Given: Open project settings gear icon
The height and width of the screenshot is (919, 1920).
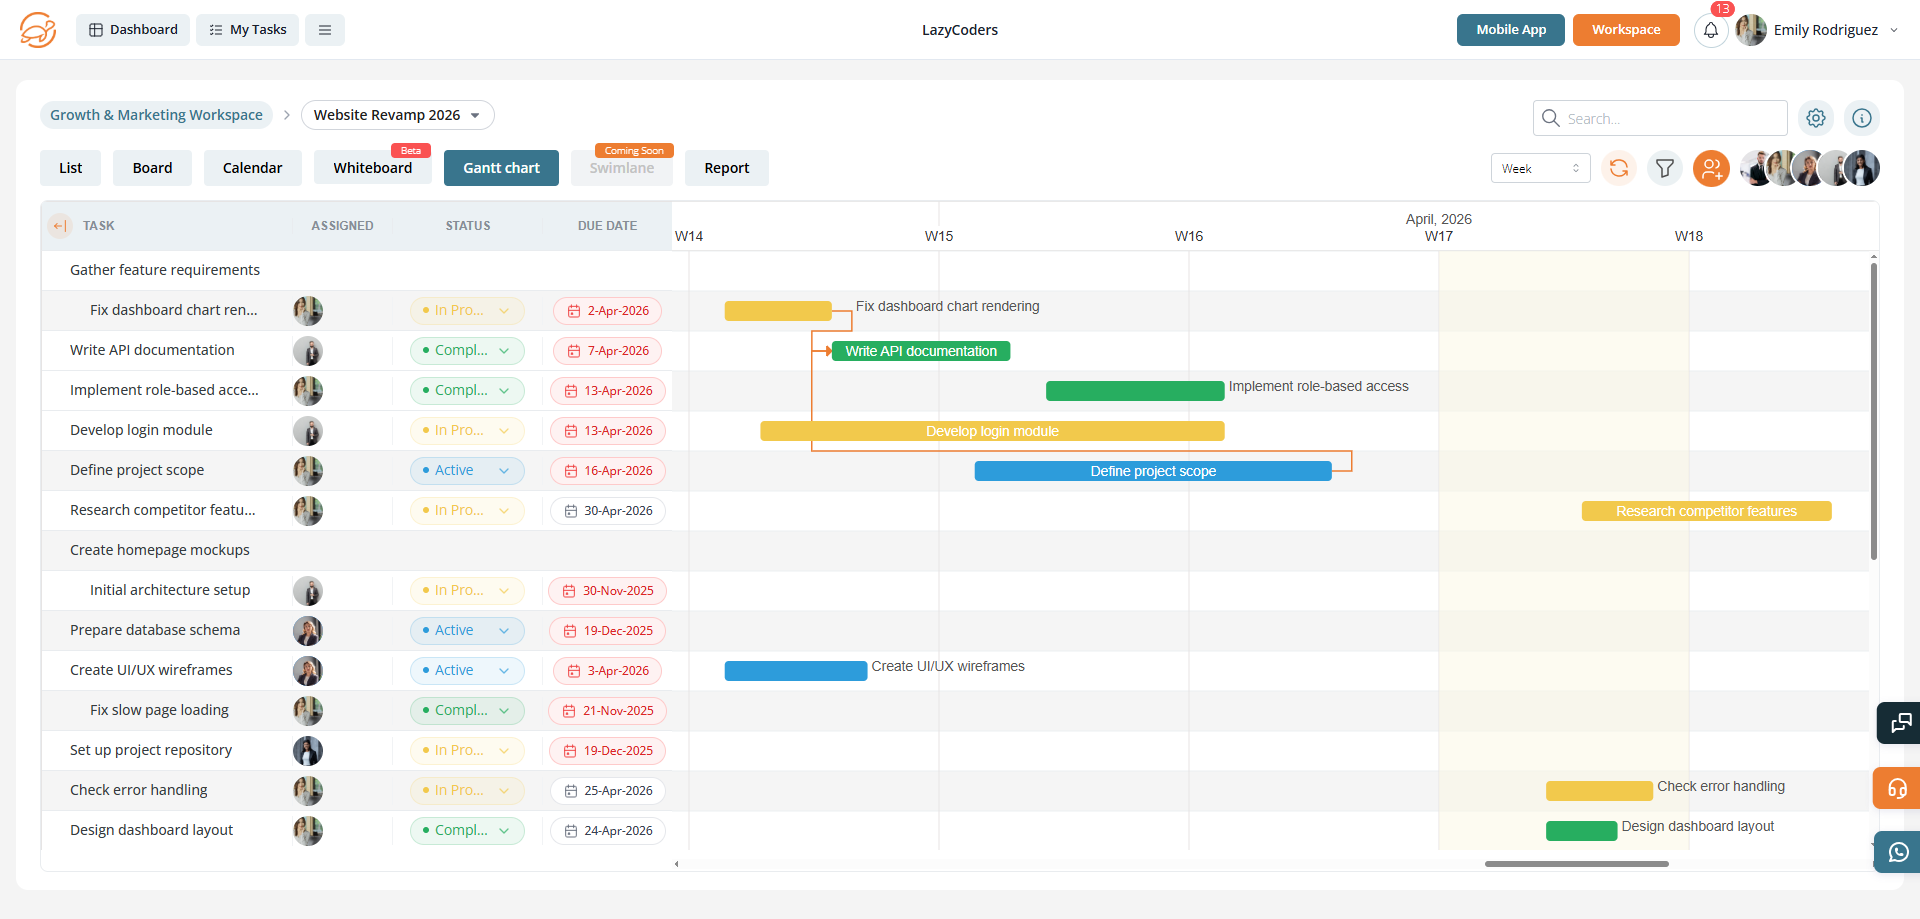Looking at the screenshot, I should coord(1815,118).
